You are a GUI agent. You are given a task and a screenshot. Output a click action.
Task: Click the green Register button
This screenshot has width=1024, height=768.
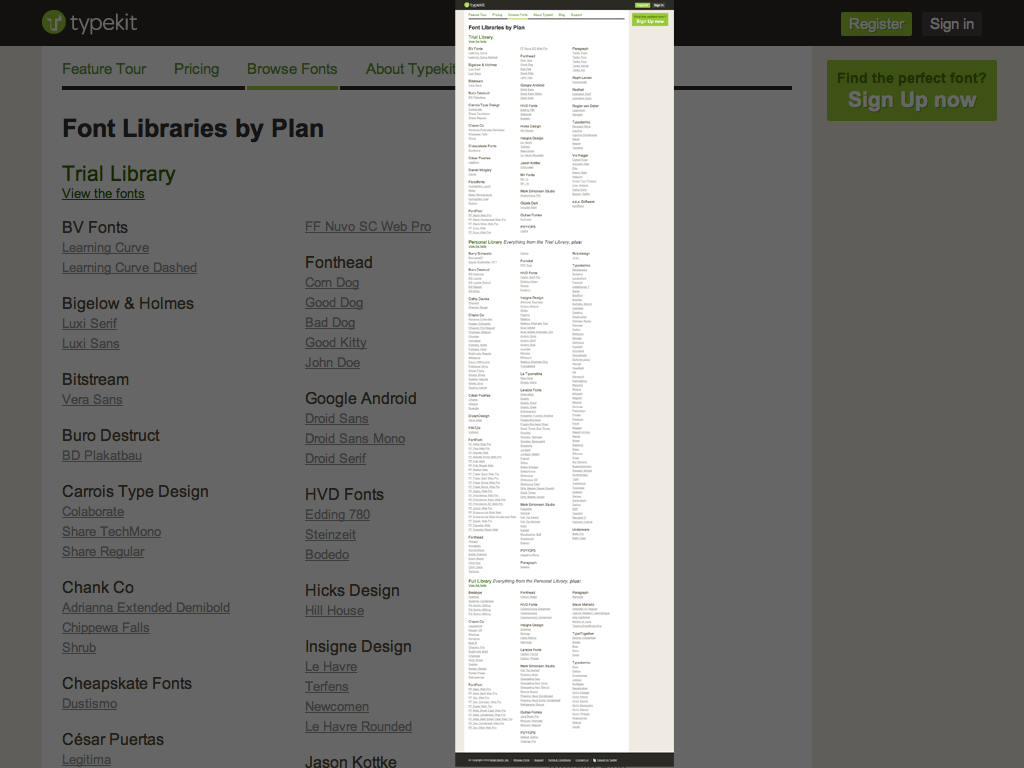[876, 24]
